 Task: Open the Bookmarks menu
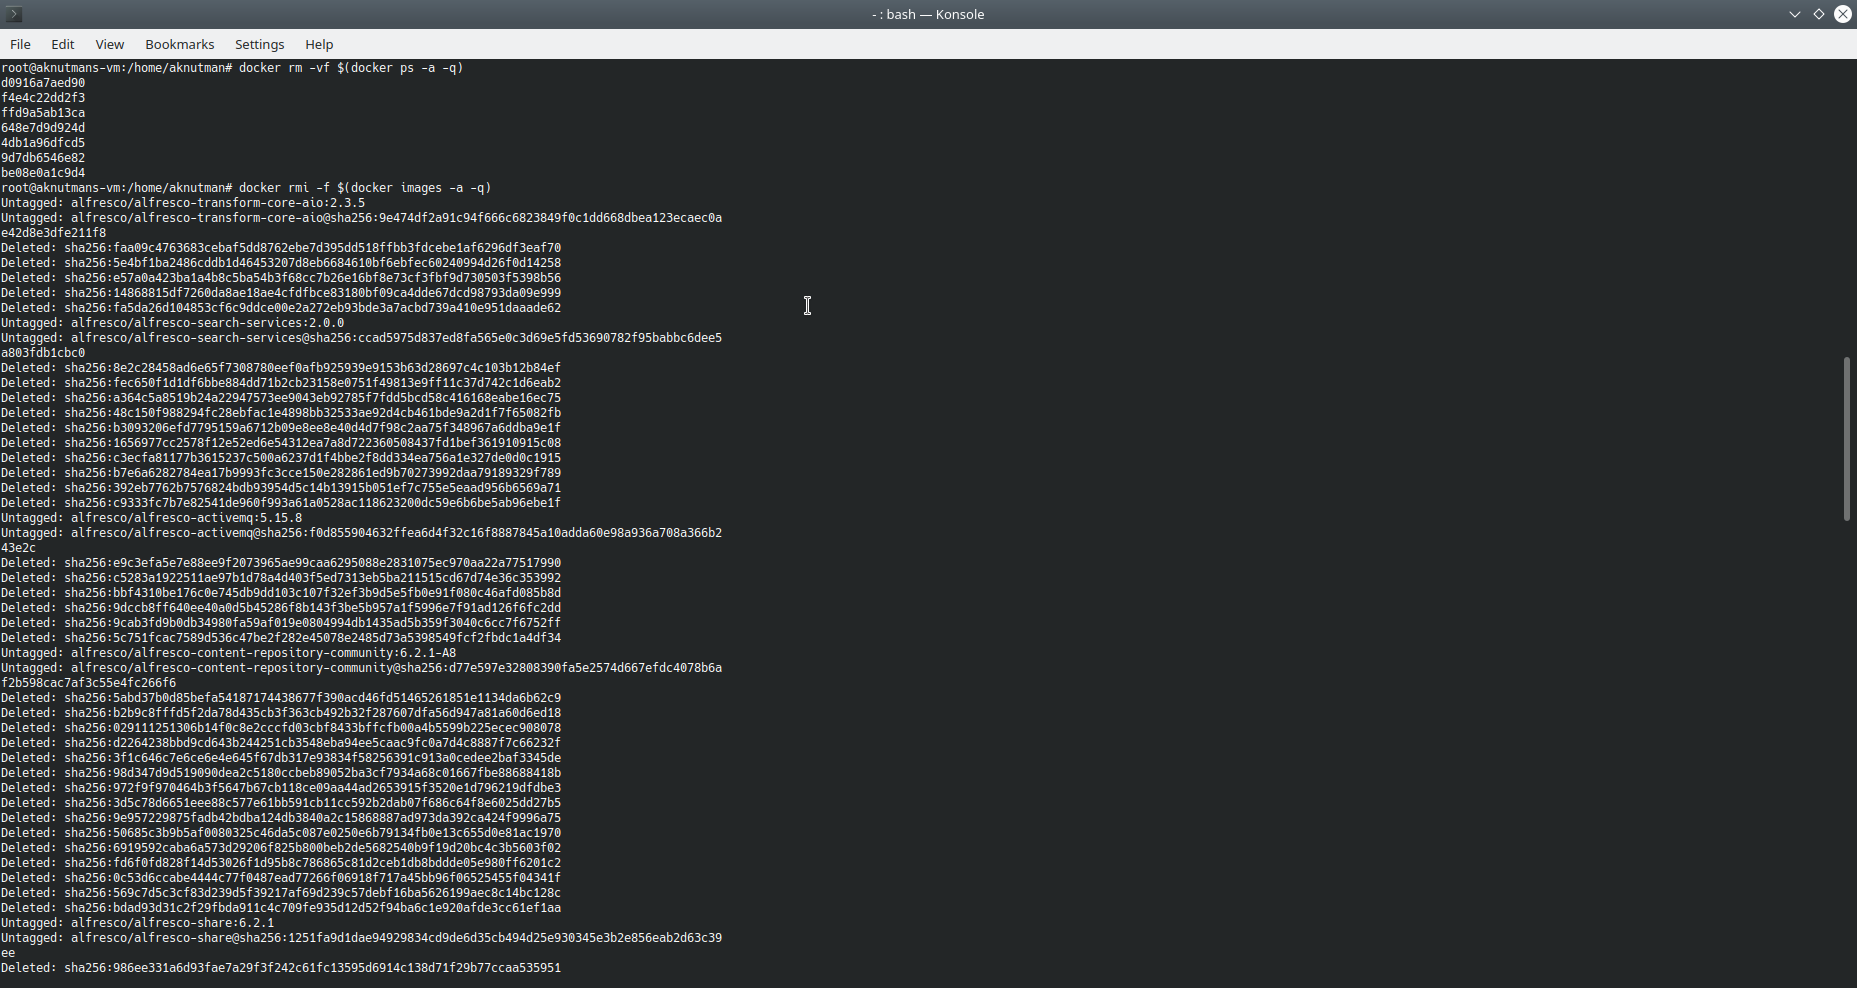click(x=179, y=44)
